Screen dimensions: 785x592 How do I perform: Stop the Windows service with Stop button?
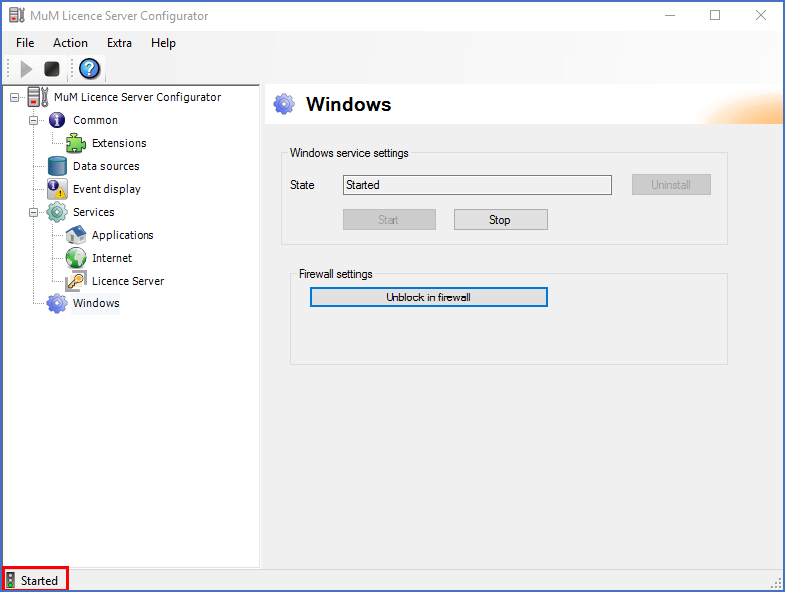click(500, 220)
